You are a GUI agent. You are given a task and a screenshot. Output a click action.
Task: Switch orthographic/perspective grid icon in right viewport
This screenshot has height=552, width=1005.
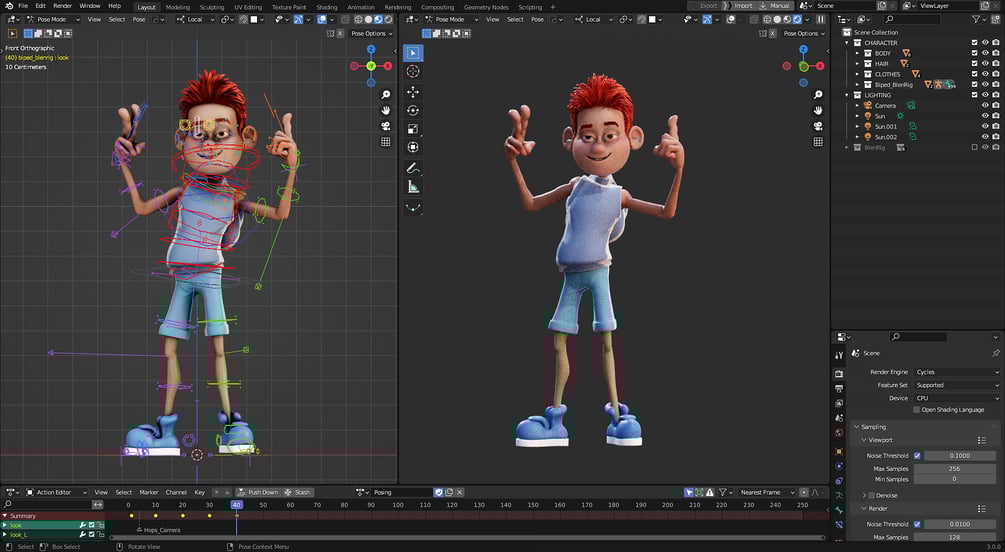click(x=818, y=142)
